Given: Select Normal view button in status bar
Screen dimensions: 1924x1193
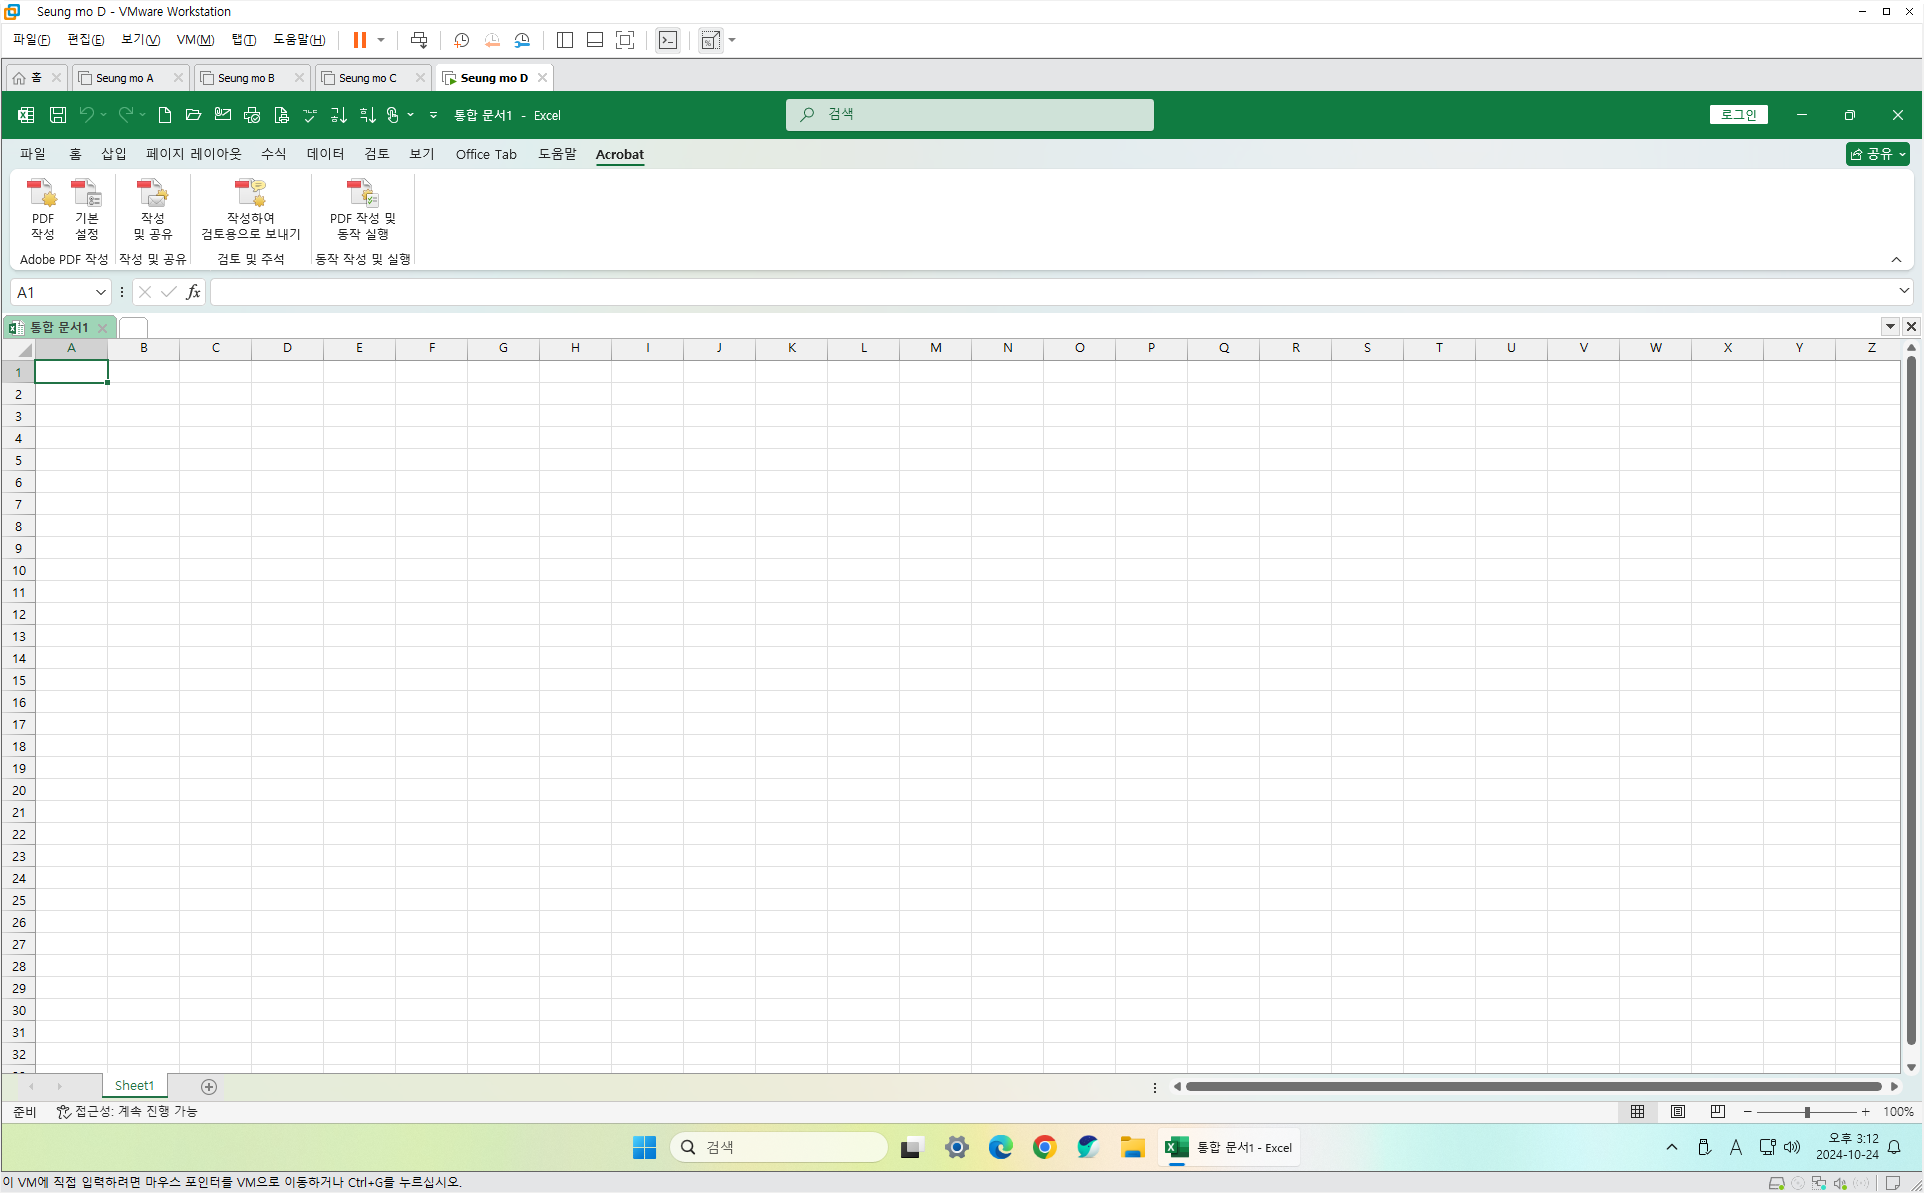Looking at the screenshot, I should (x=1637, y=1111).
